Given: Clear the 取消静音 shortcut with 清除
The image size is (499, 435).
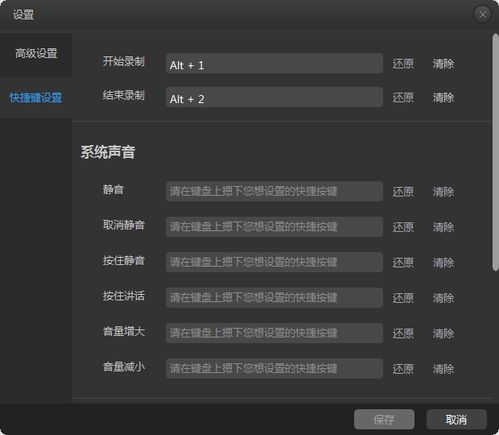Looking at the screenshot, I should (x=443, y=227).
